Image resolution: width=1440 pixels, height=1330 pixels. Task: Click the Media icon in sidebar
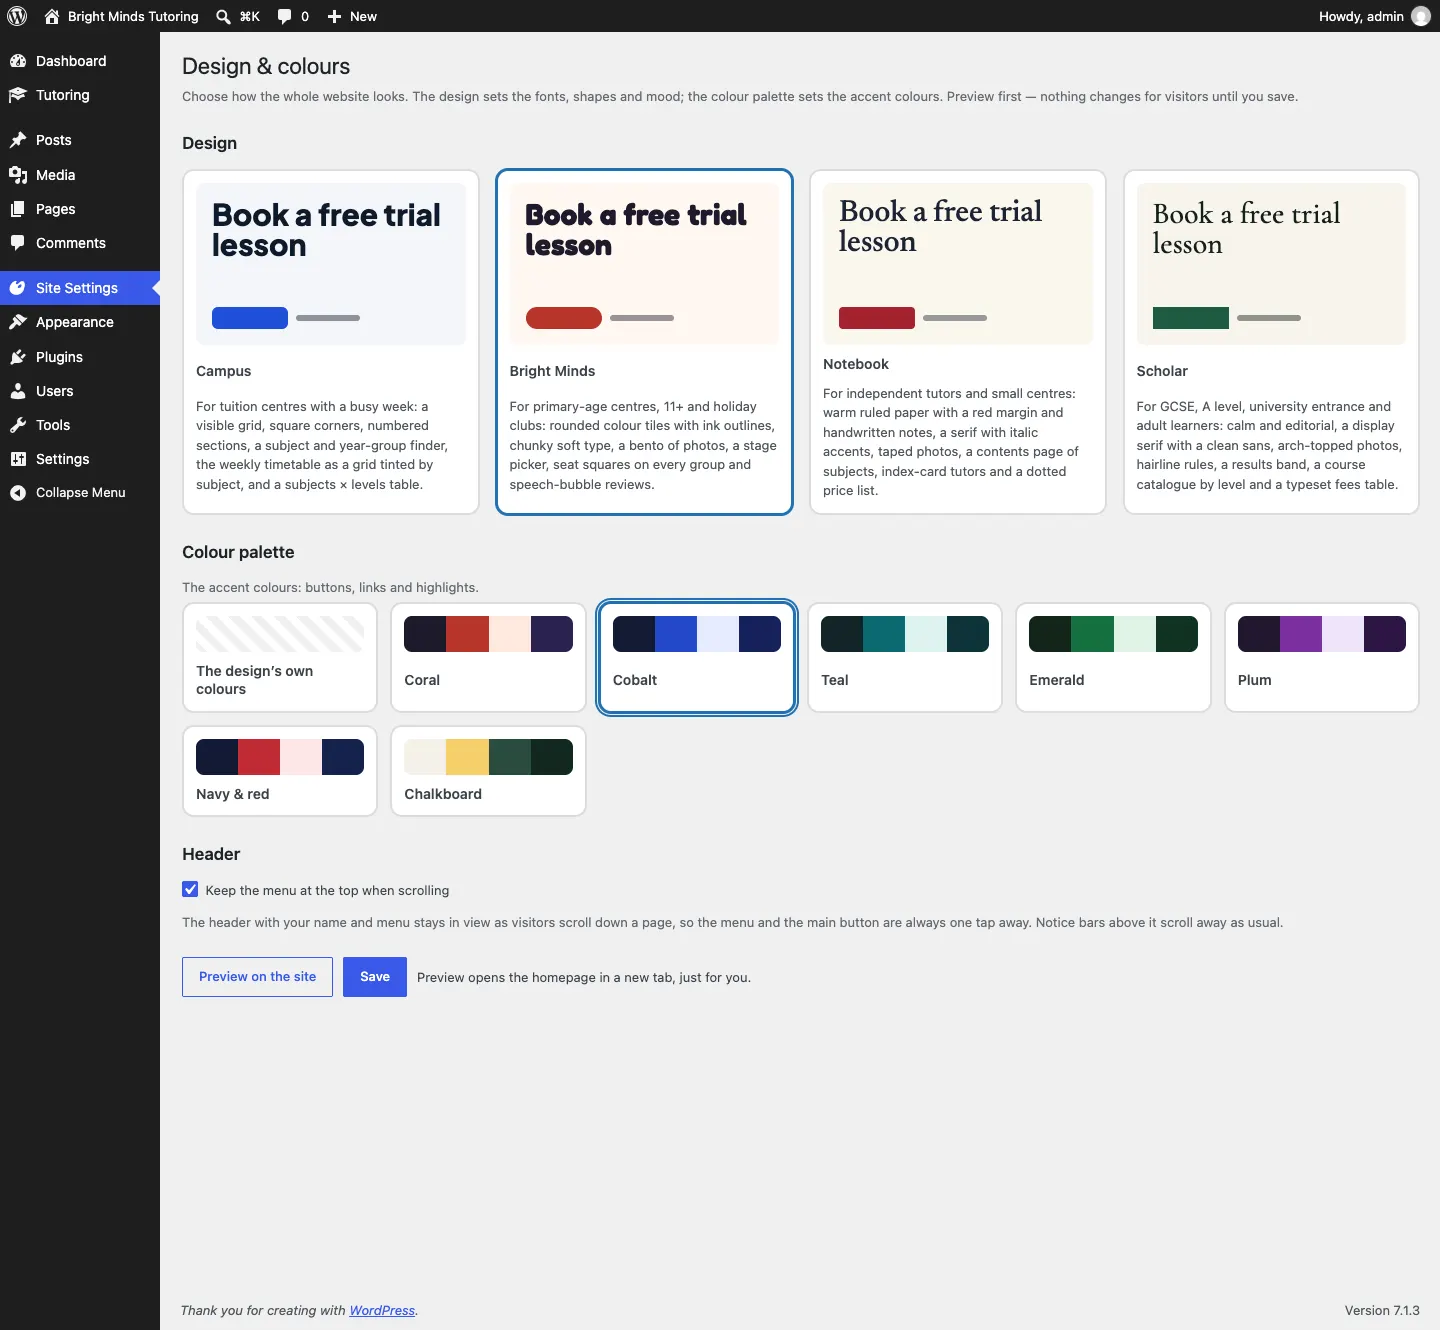pyautogui.click(x=18, y=175)
